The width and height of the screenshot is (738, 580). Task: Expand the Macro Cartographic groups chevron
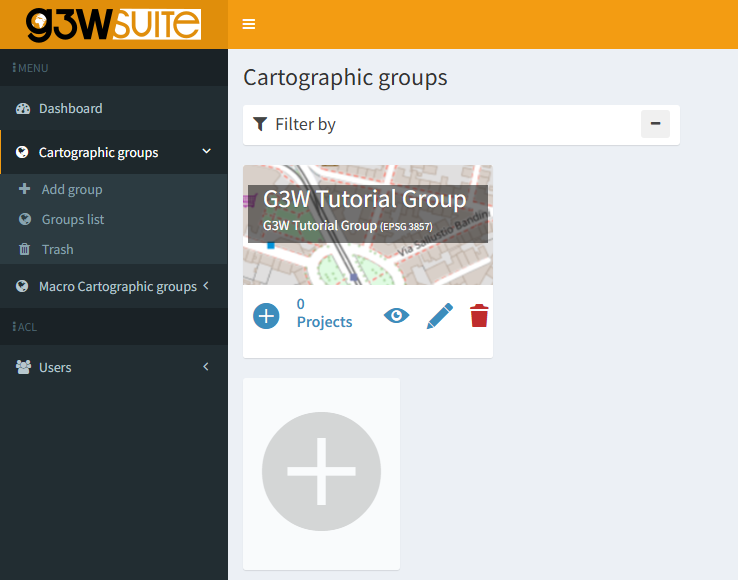point(206,286)
